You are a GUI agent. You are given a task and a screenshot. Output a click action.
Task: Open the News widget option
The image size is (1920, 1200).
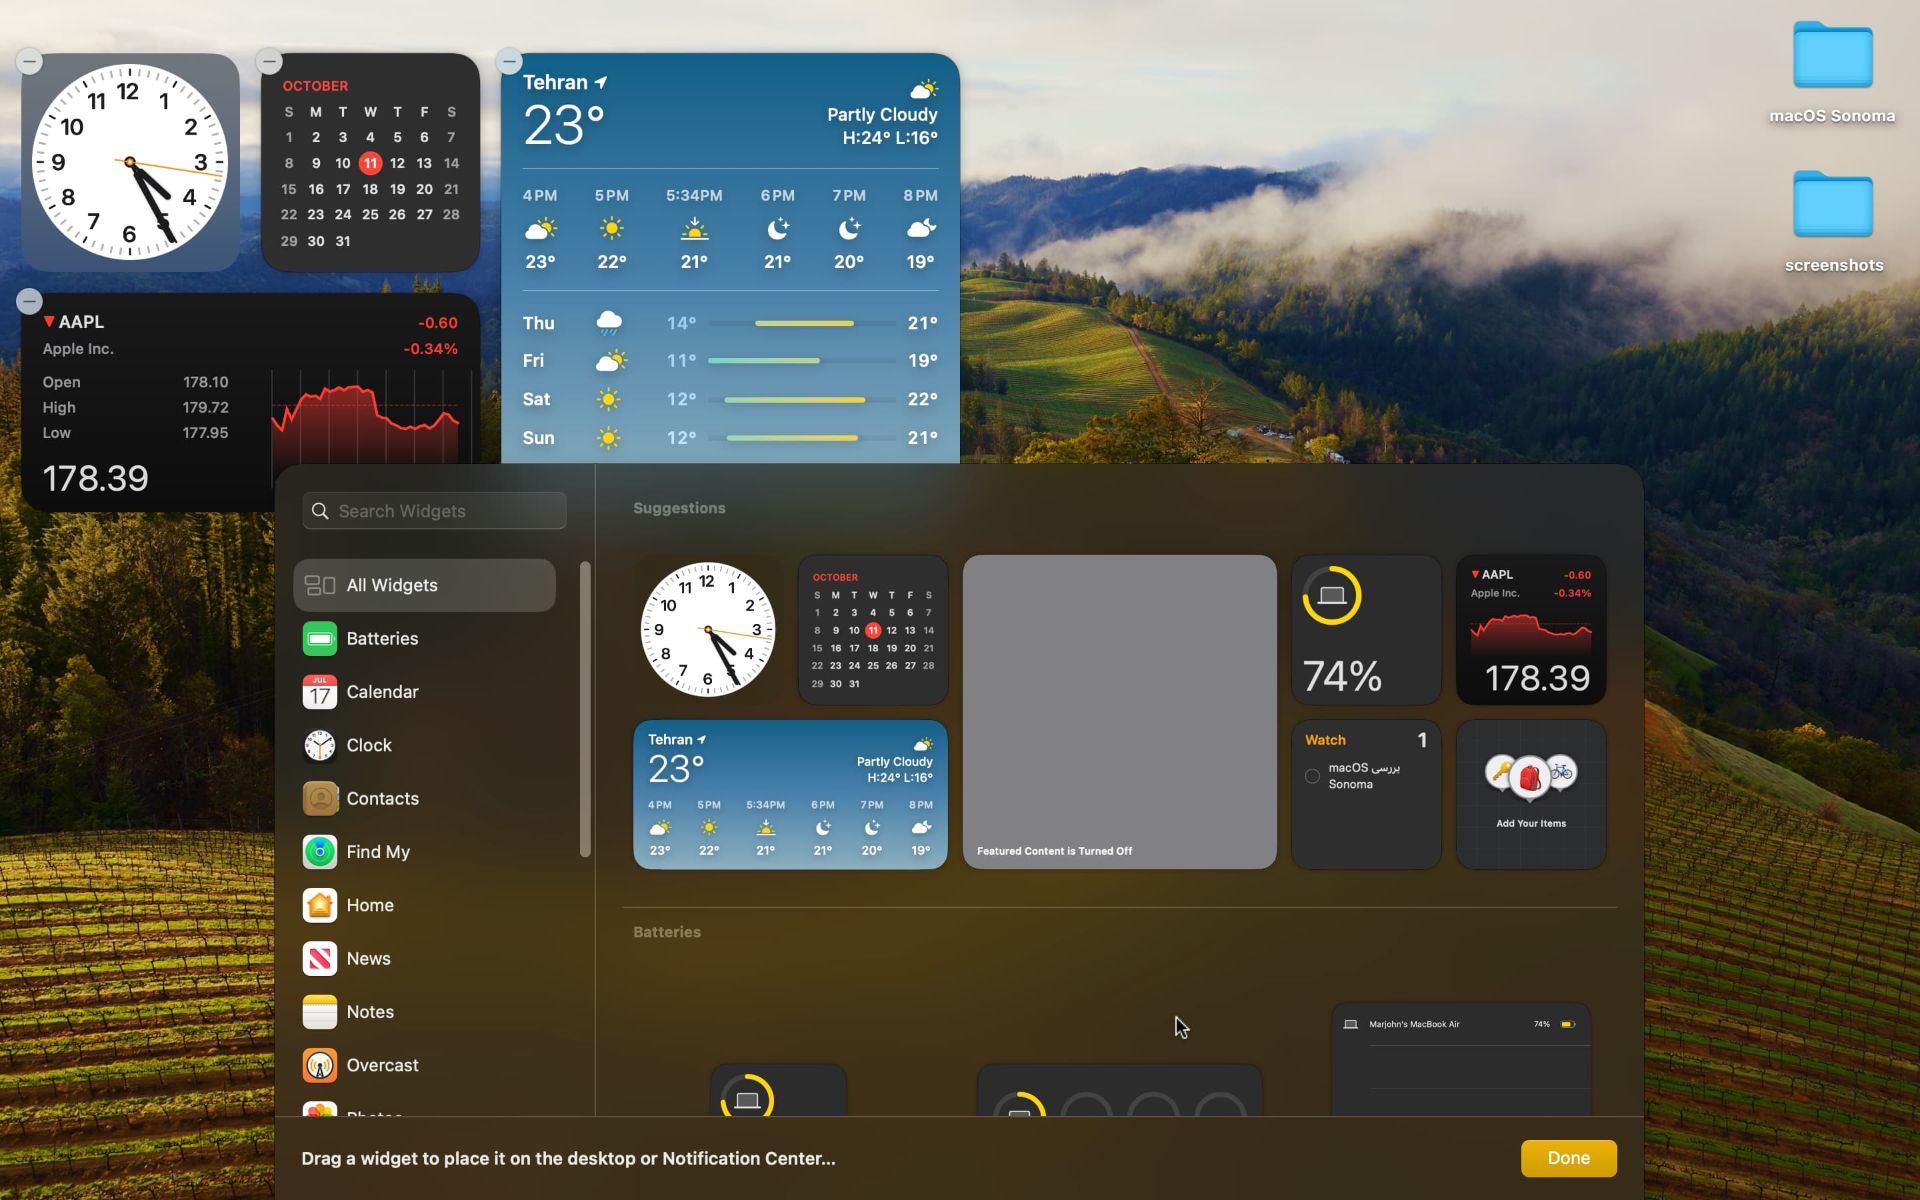tap(368, 958)
